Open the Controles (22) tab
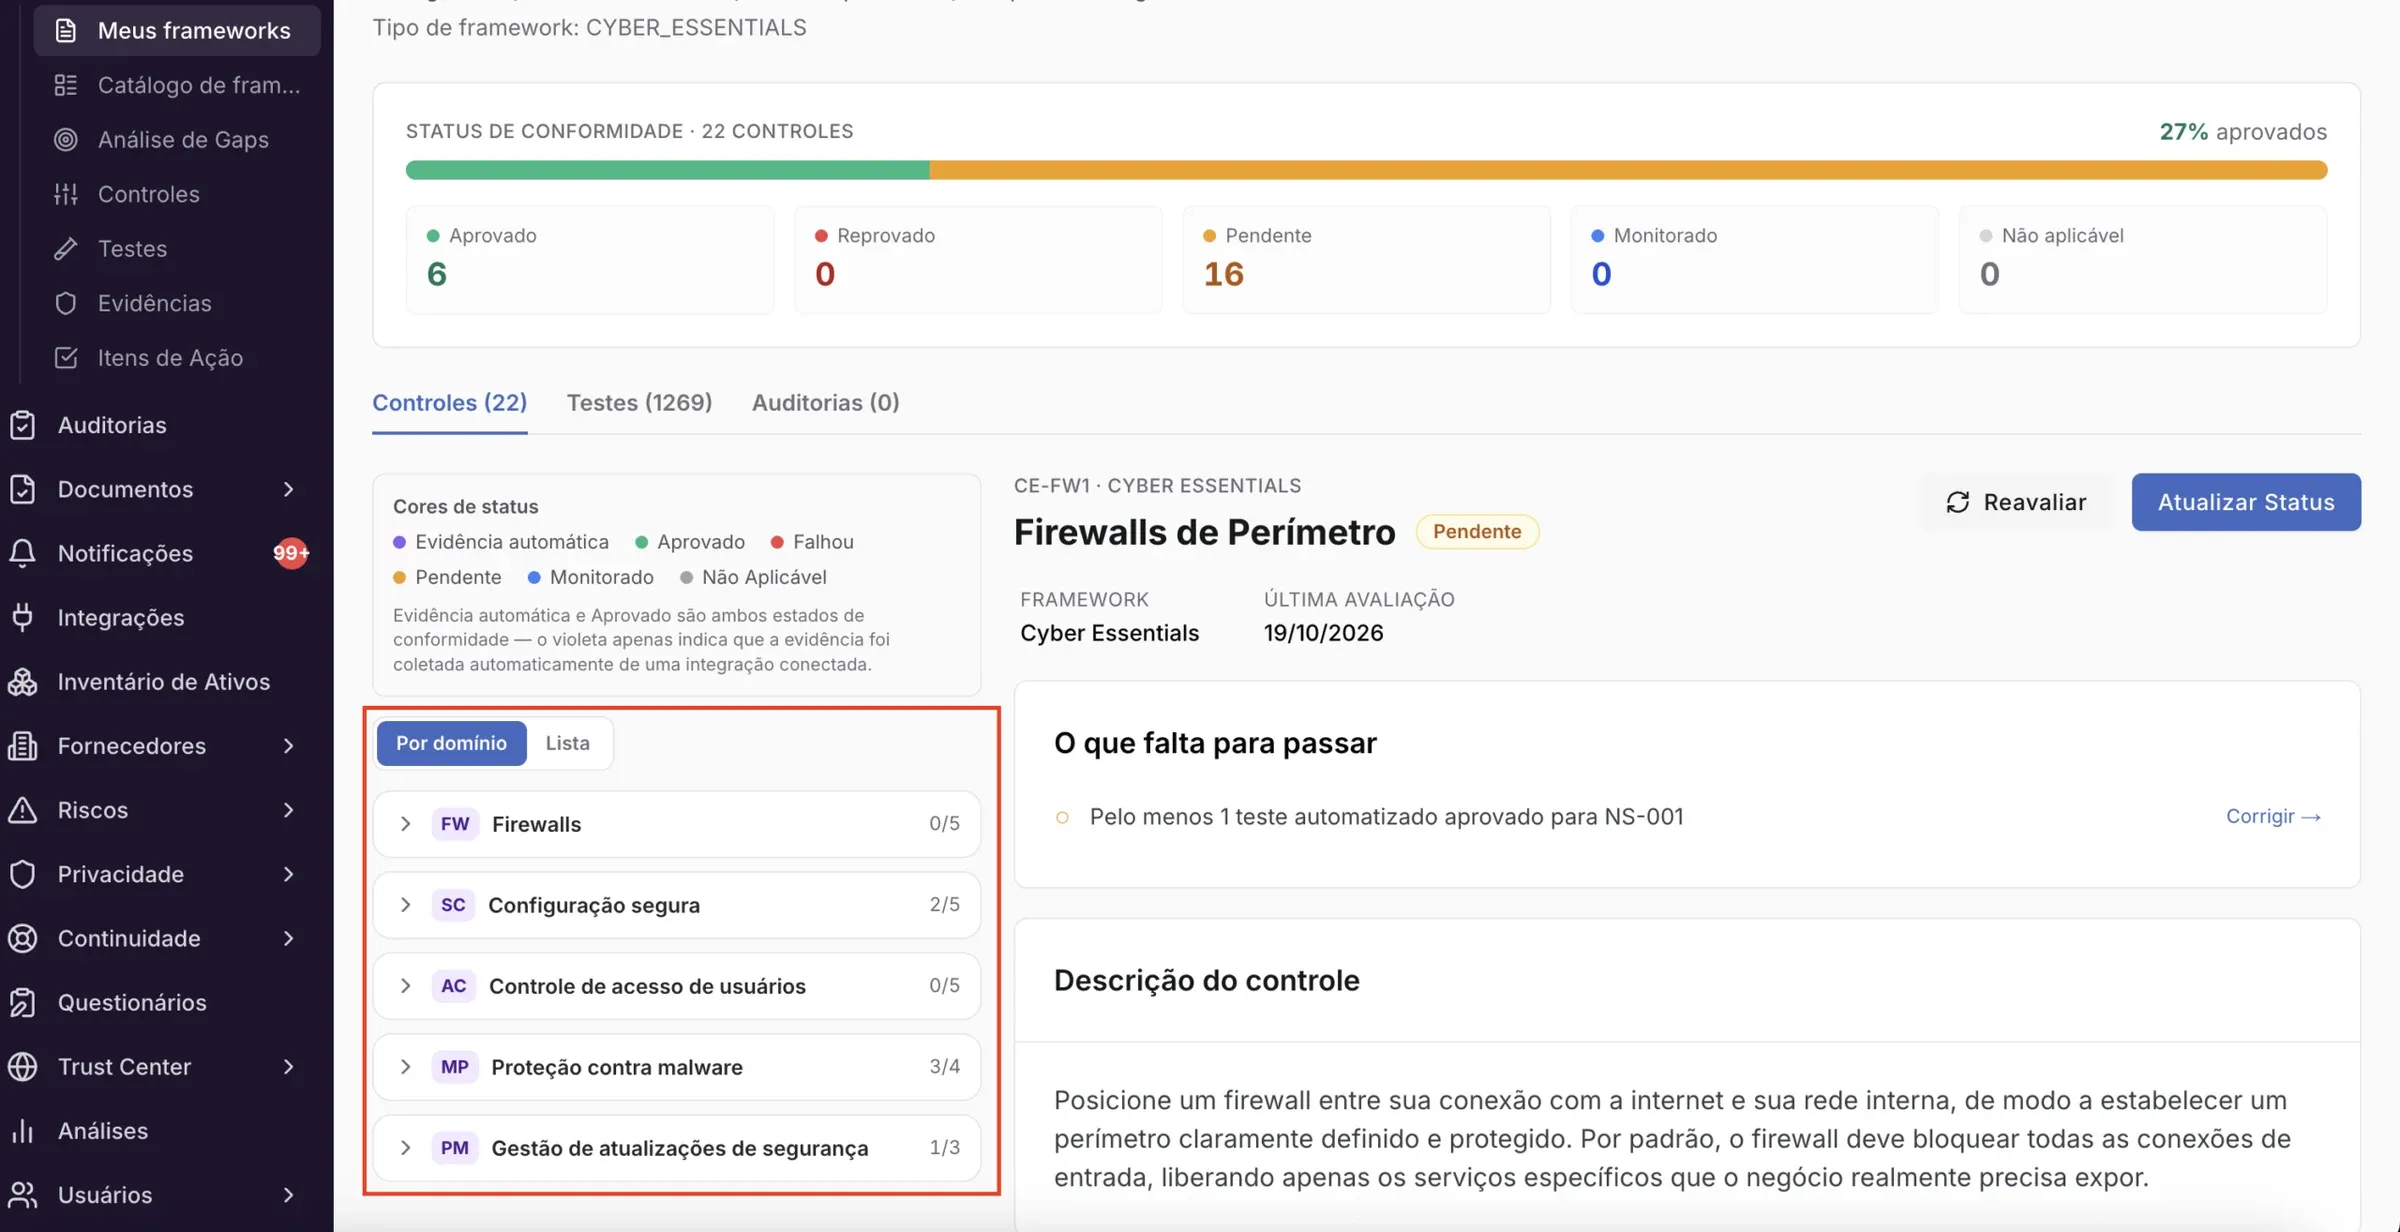2400x1232 pixels. pyautogui.click(x=449, y=402)
